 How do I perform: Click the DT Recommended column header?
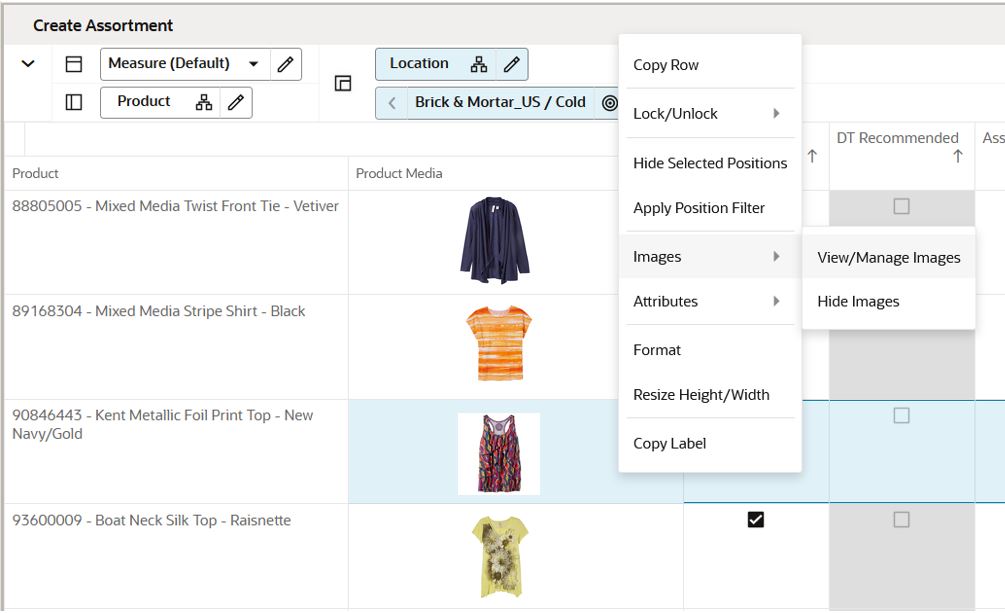(x=897, y=138)
